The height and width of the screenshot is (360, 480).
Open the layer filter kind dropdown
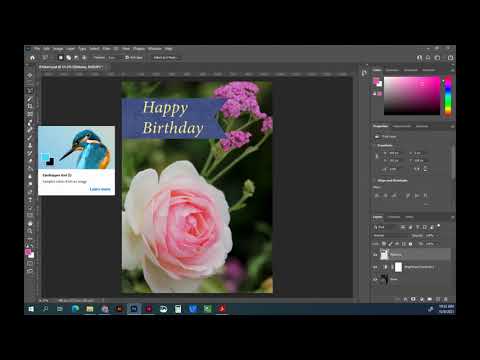pos(387,227)
